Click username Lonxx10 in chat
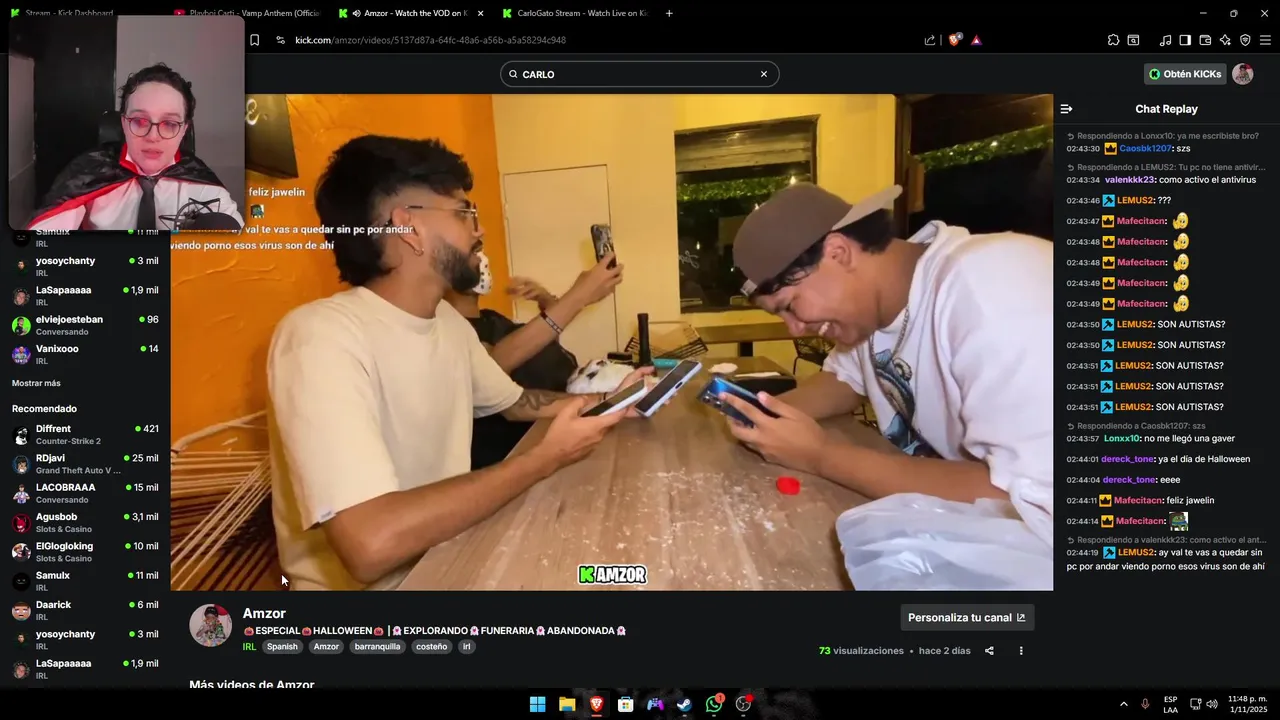Viewport: 1280px width, 720px height. coord(1122,438)
